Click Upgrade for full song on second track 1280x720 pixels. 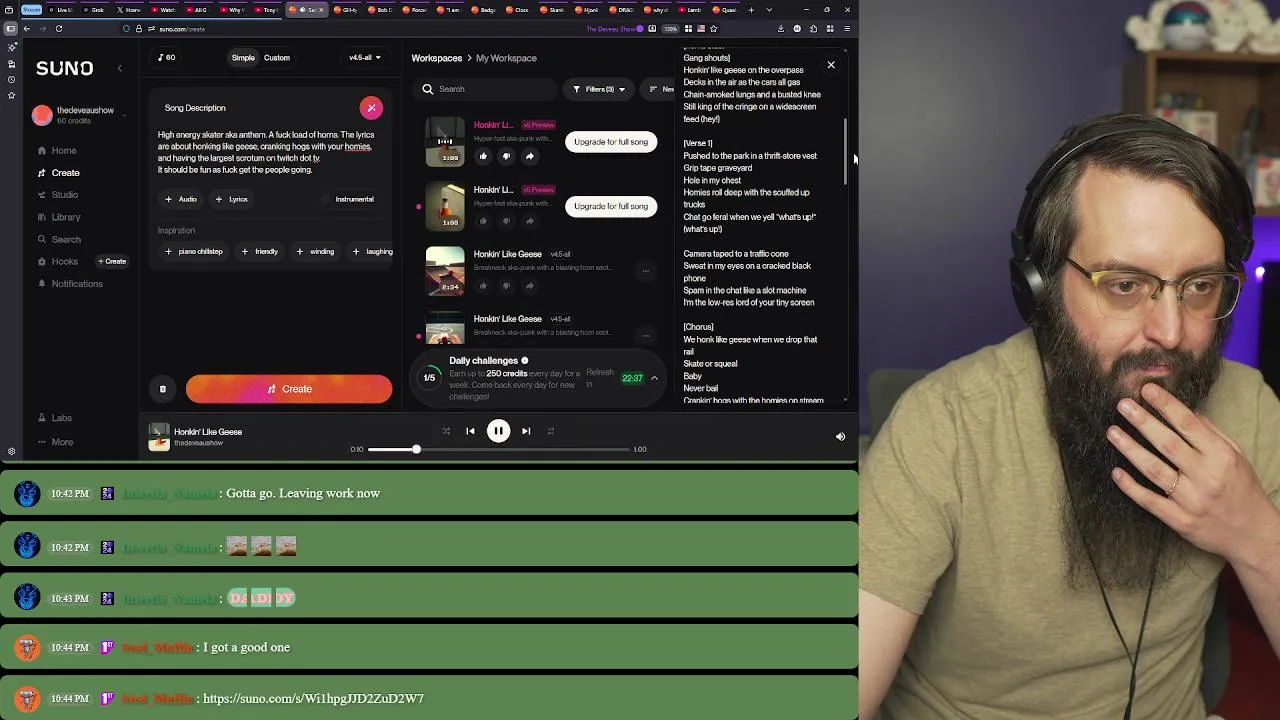click(x=611, y=206)
